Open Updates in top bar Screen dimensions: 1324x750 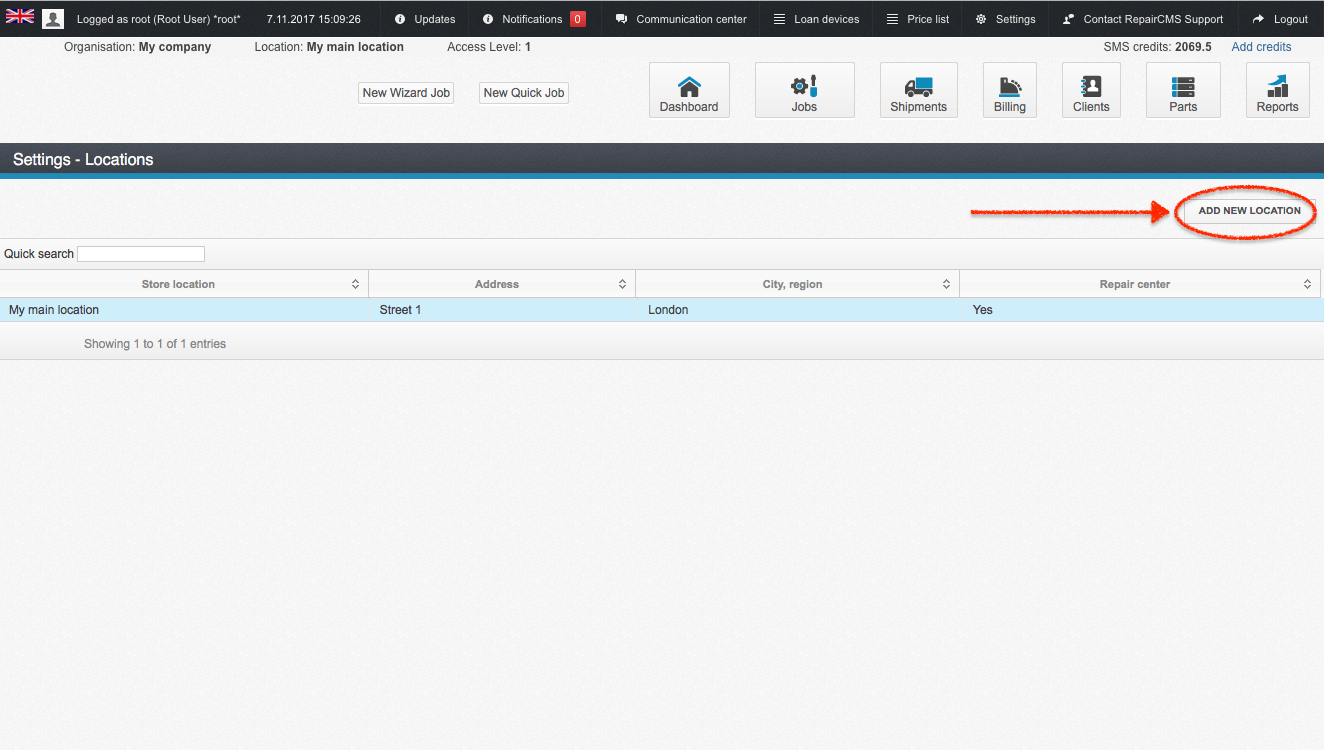[x=425, y=19]
